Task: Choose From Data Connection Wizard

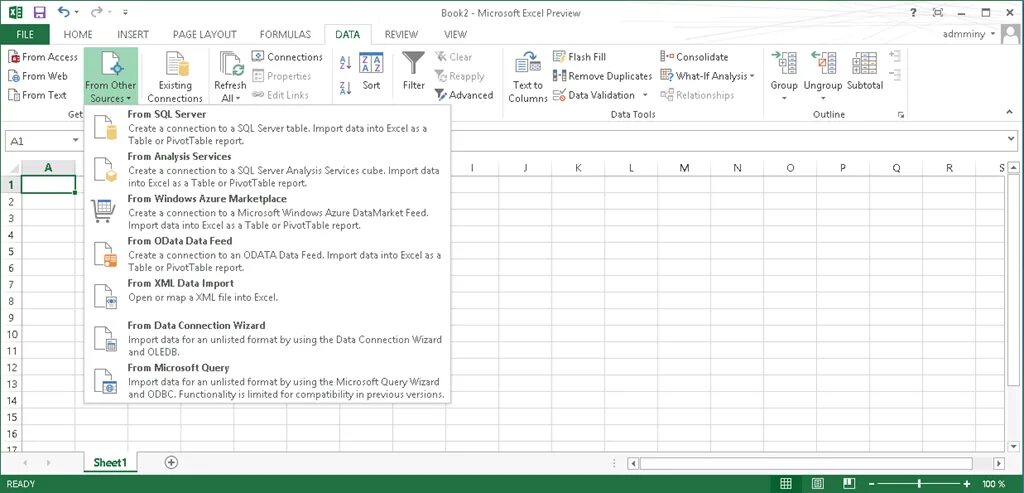Action: [267, 338]
